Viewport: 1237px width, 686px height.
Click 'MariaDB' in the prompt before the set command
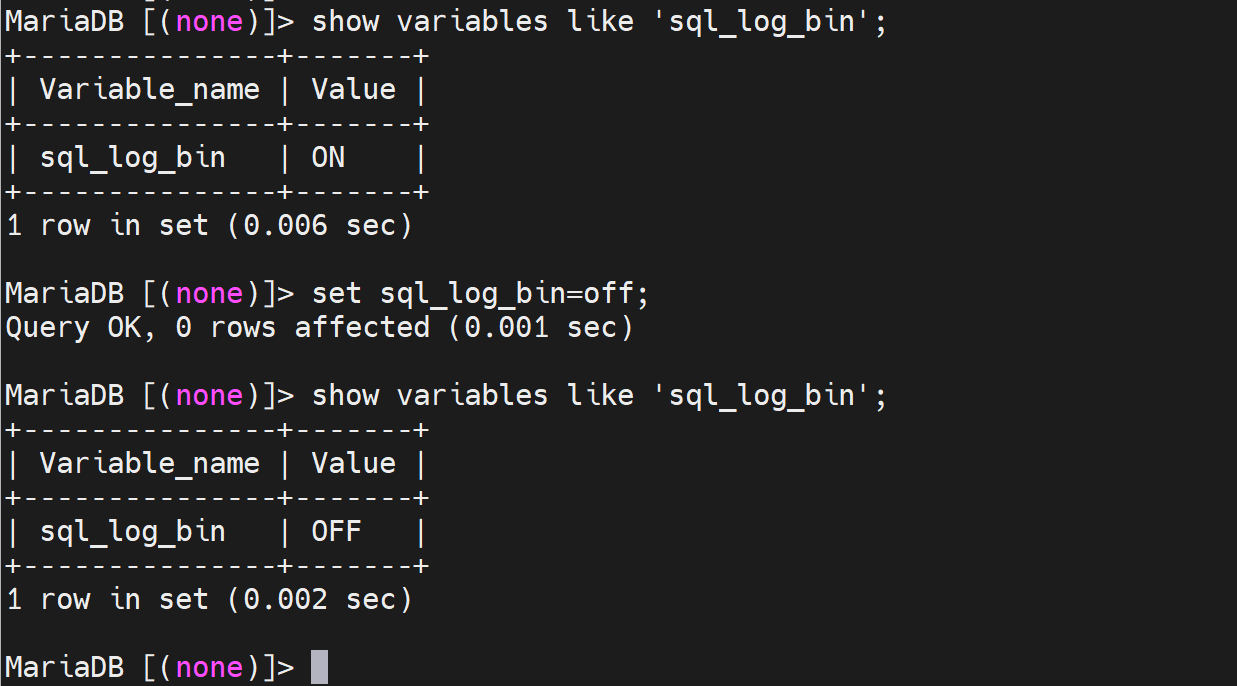pos(64,294)
